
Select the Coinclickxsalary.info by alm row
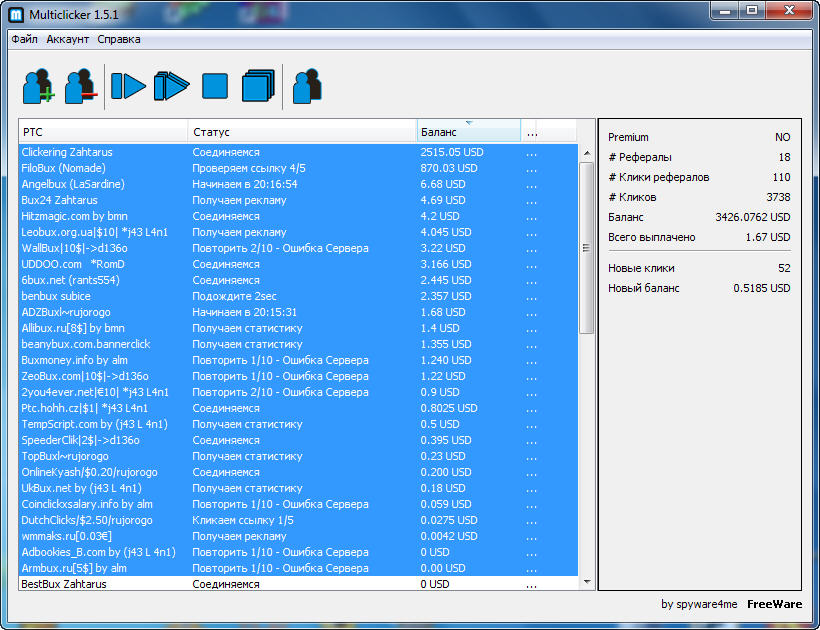[x=299, y=504]
